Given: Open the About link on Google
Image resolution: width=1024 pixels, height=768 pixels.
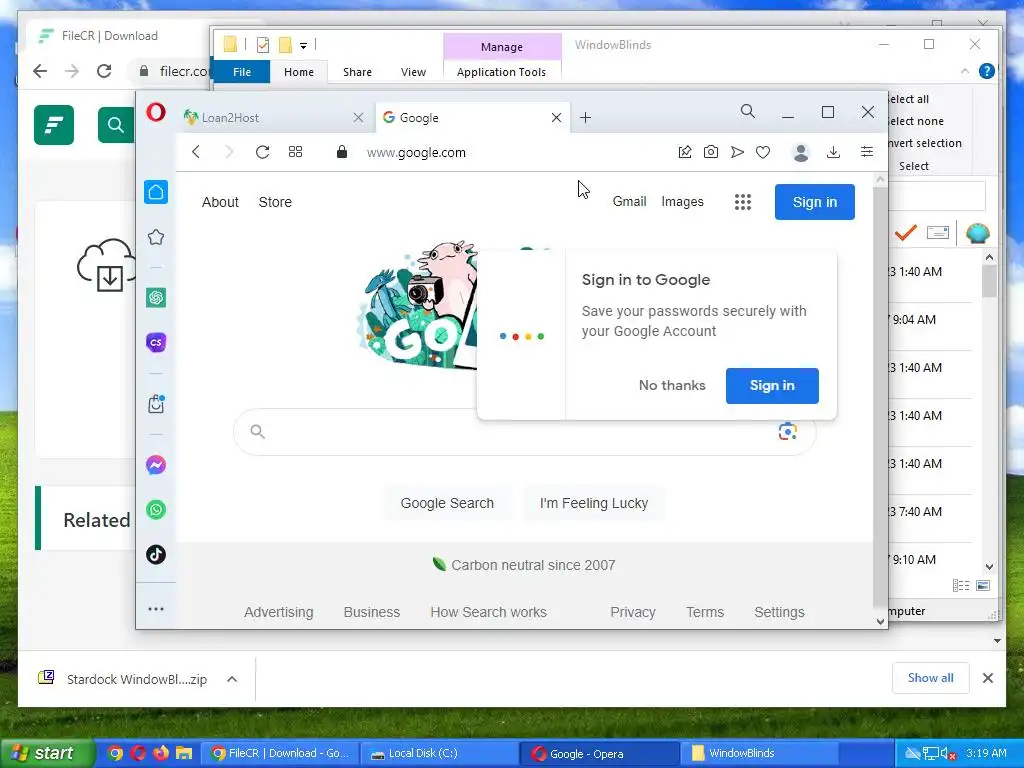Looking at the screenshot, I should 220,202.
